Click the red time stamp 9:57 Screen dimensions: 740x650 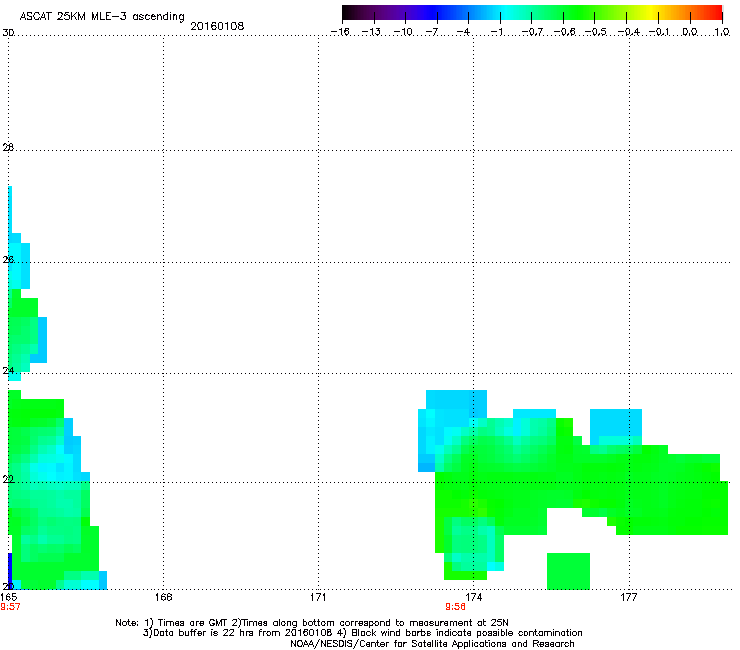coord(10,607)
